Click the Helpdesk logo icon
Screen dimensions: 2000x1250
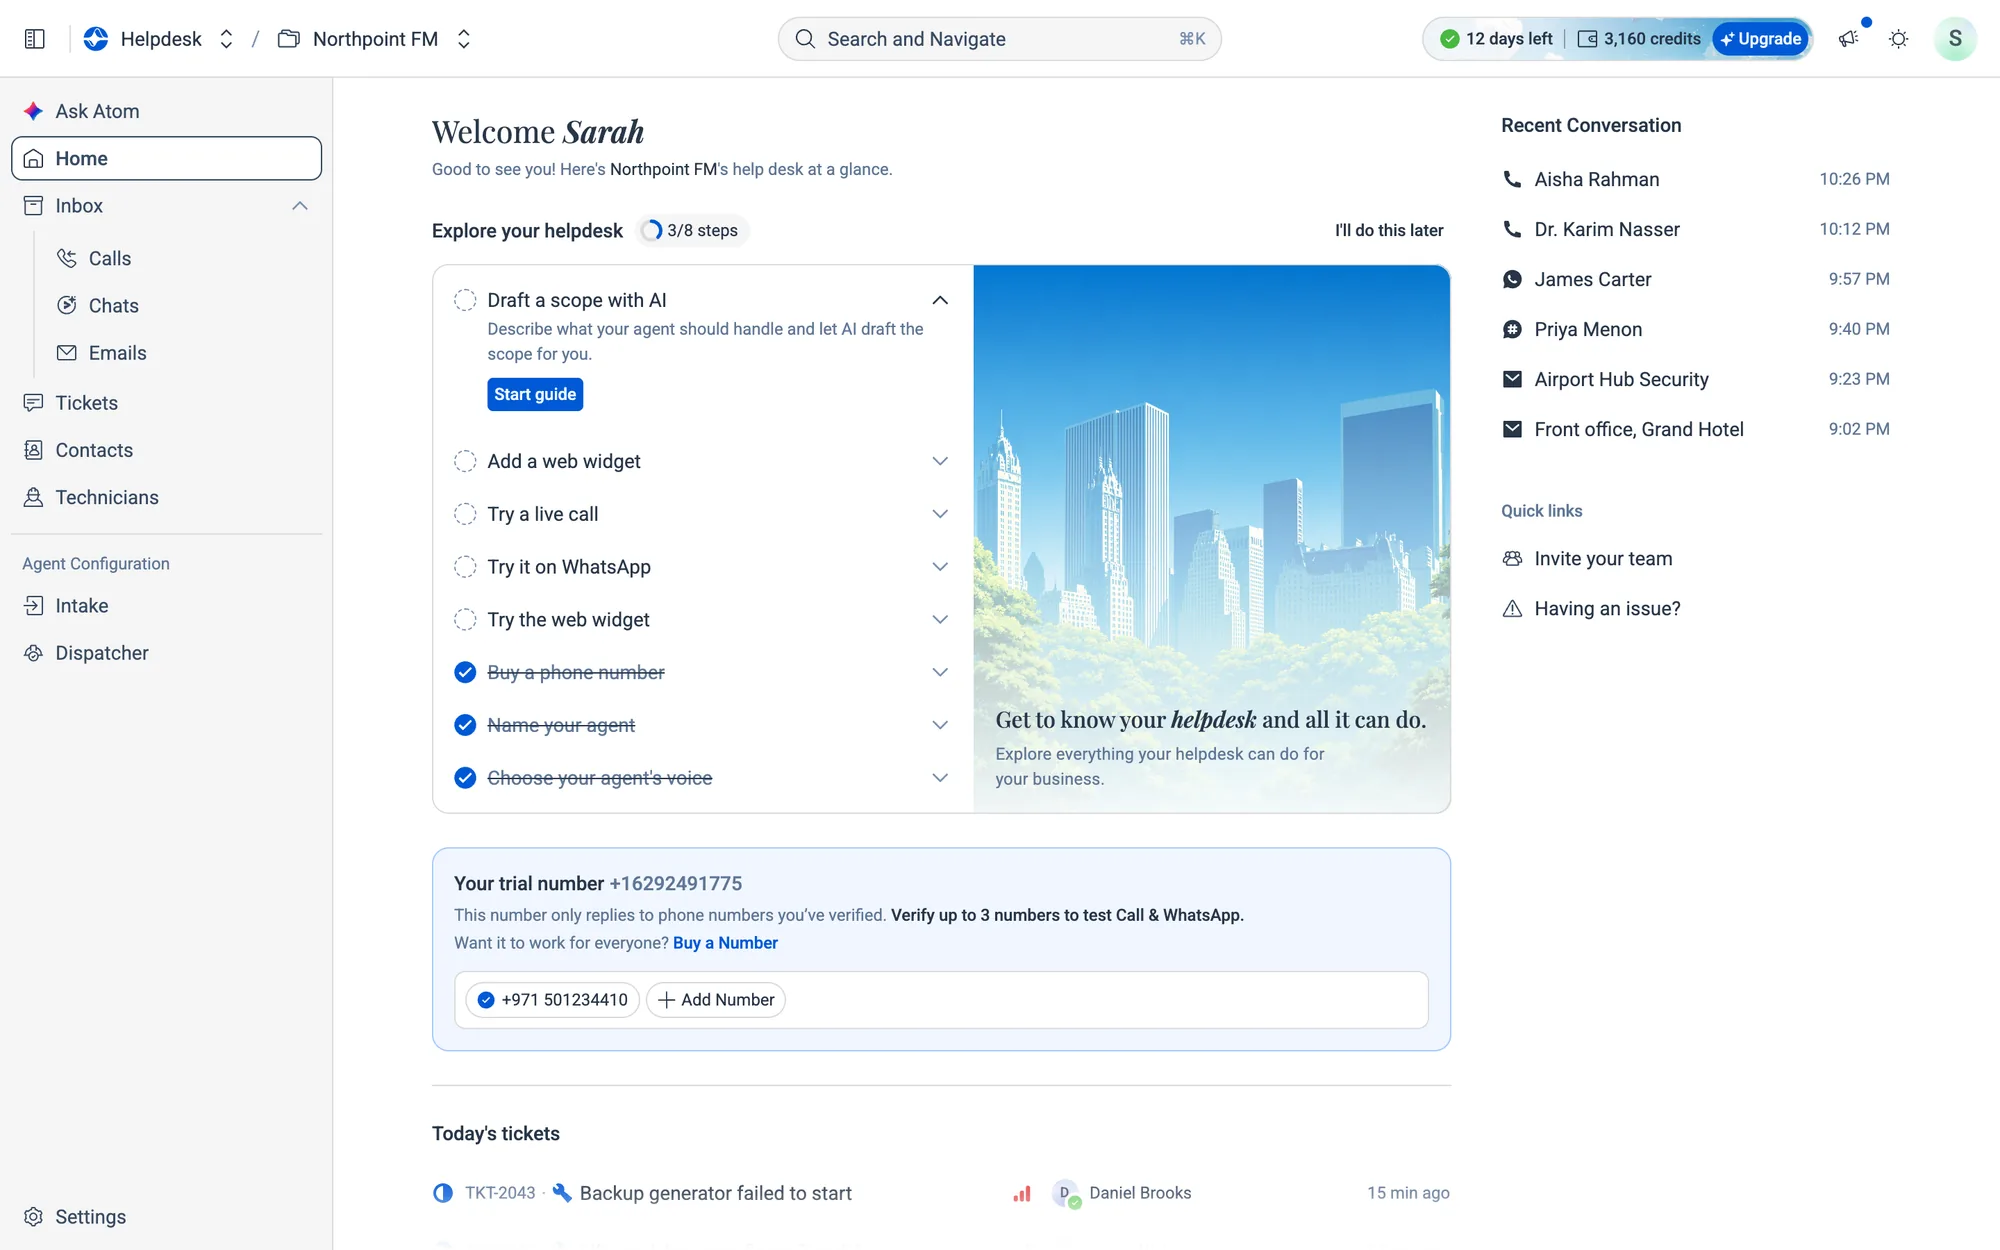(96, 39)
